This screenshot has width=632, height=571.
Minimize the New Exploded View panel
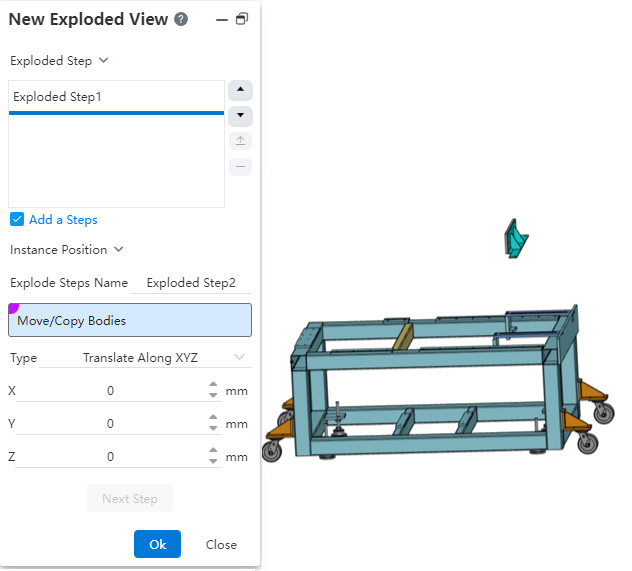pos(222,19)
